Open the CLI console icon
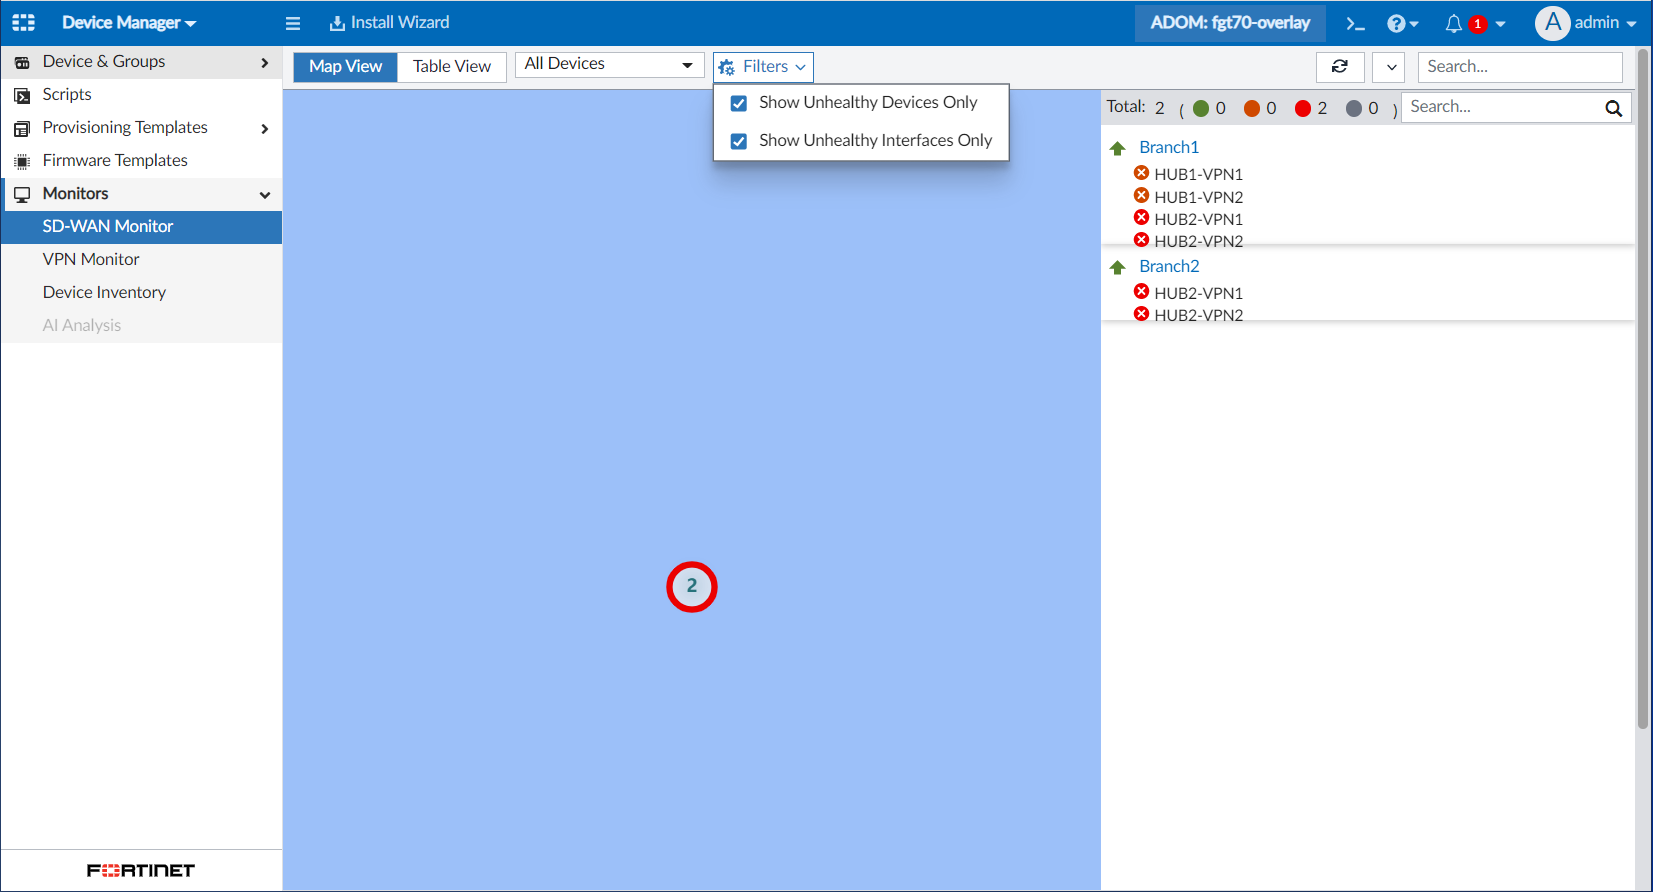The height and width of the screenshot is (892, 1653). (1355, 23)
